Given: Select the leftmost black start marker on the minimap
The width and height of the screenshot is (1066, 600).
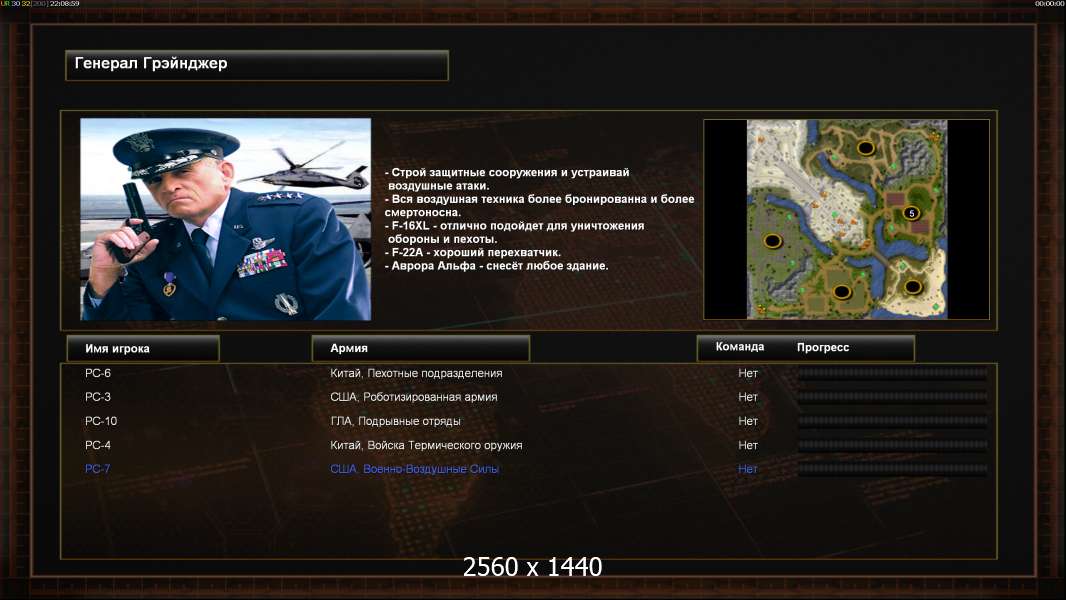Looking at the screenshot, I should click(x=772, y=241).
